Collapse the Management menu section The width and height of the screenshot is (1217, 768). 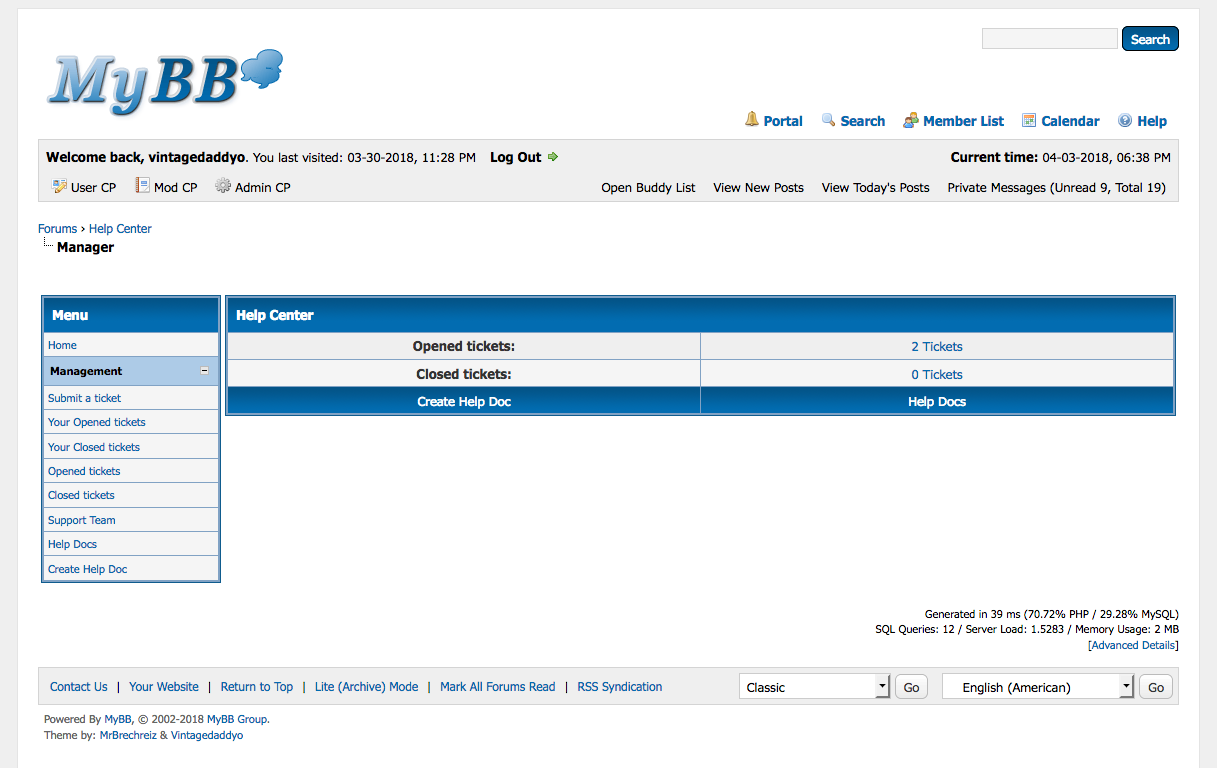pyautogui.click(x=205, y=371)
